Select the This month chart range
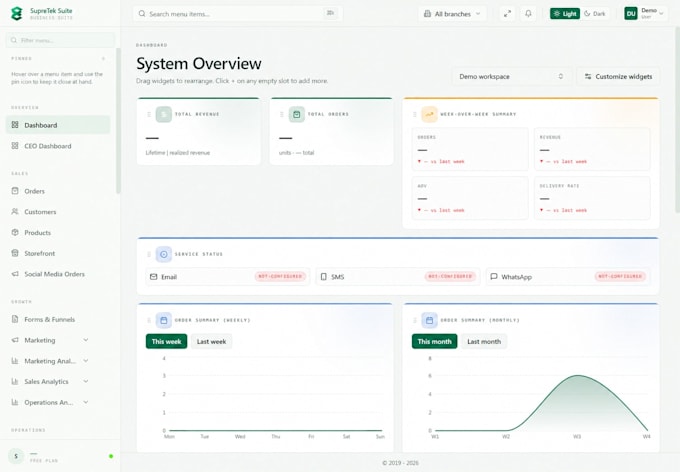Viewport: 680px width, 472px height. click(435, 341)
